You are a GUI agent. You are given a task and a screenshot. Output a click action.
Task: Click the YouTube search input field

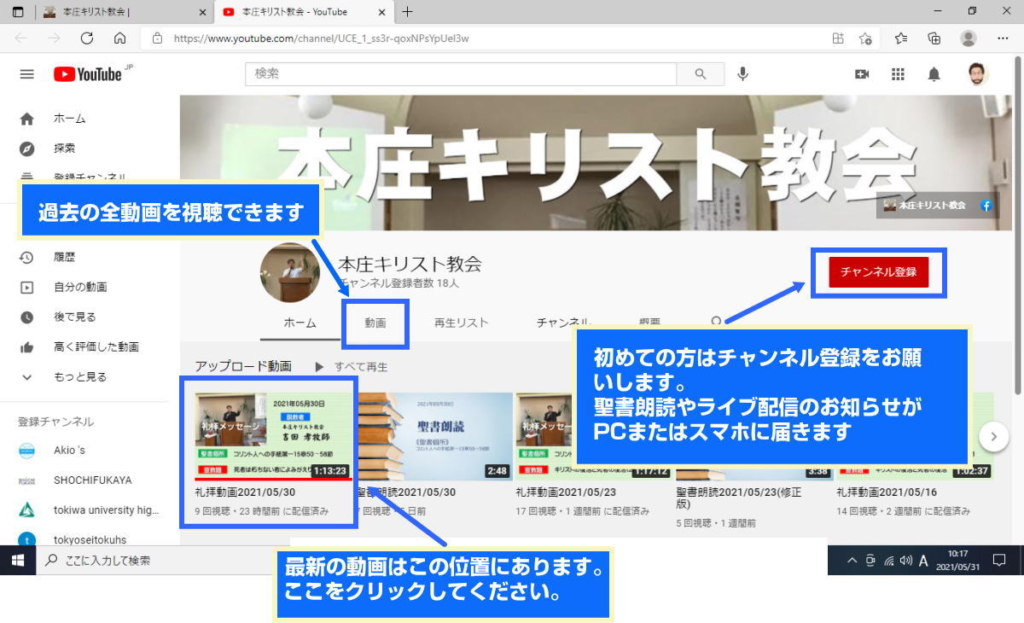(460, 74)
